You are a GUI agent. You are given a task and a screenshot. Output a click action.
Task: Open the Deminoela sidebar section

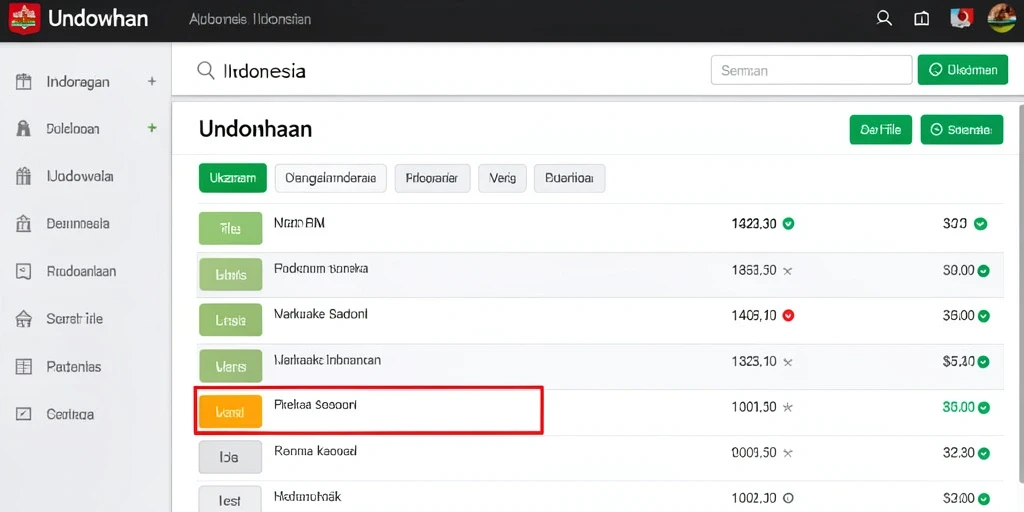click(78, 223)
